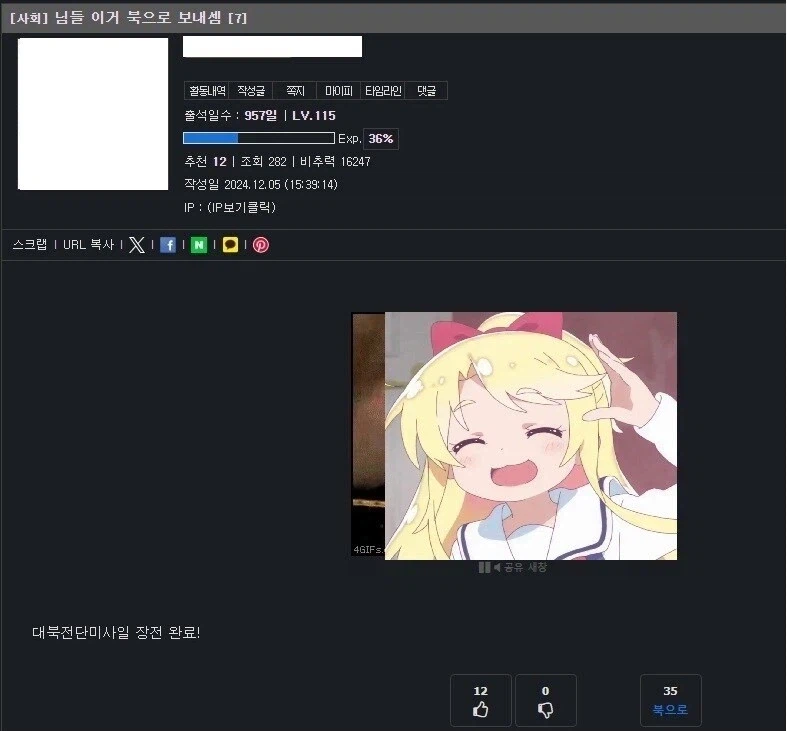Click the 출석일수 957일 text
Viewport: 787px width, 731px height.
(x=230, y=115)
